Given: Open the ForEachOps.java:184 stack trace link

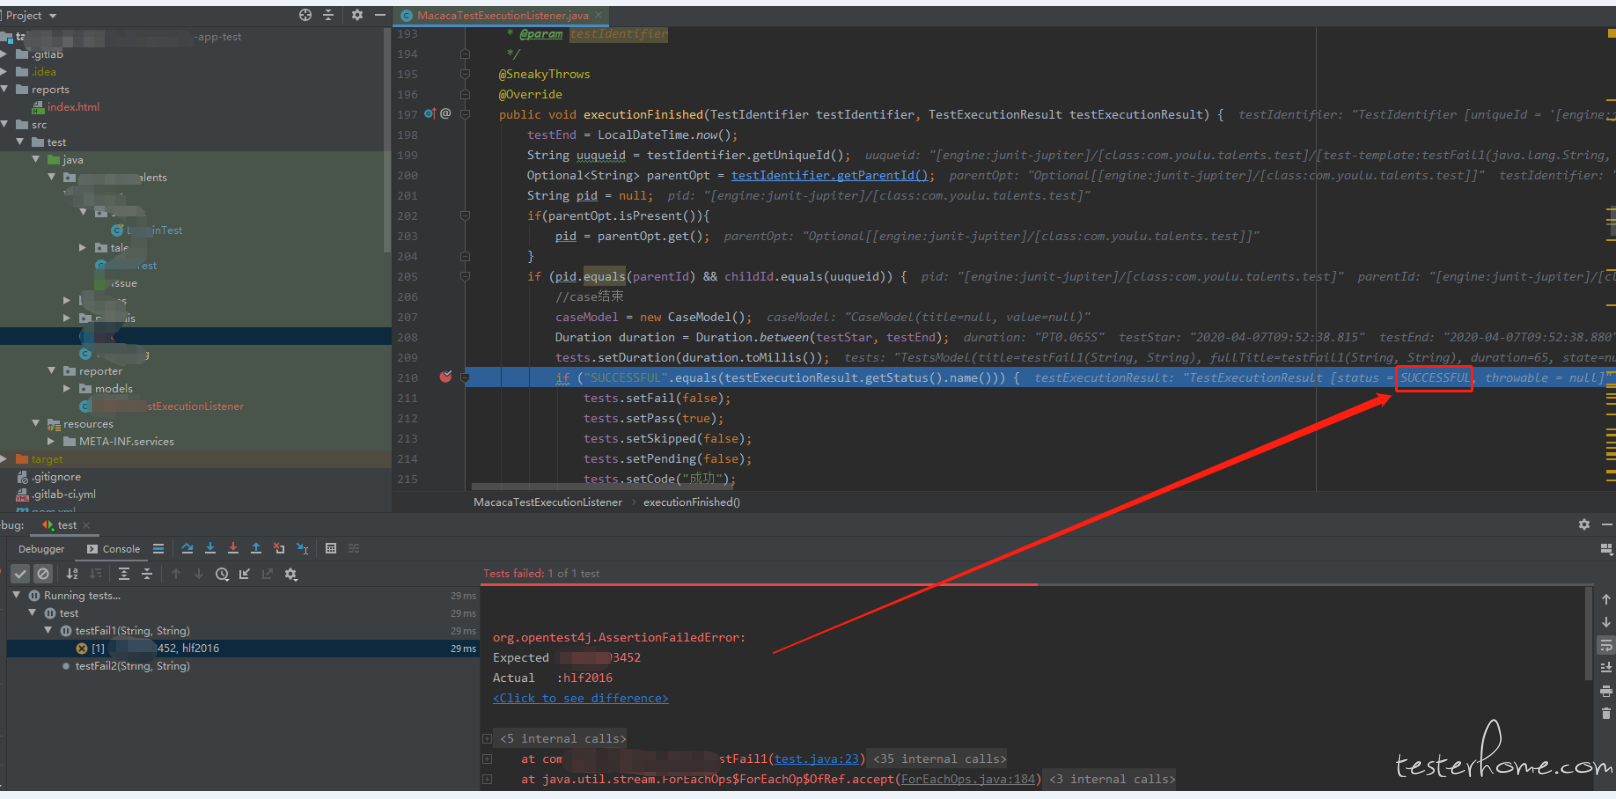Looking at the screenshot, I should (x=968, y=779).
